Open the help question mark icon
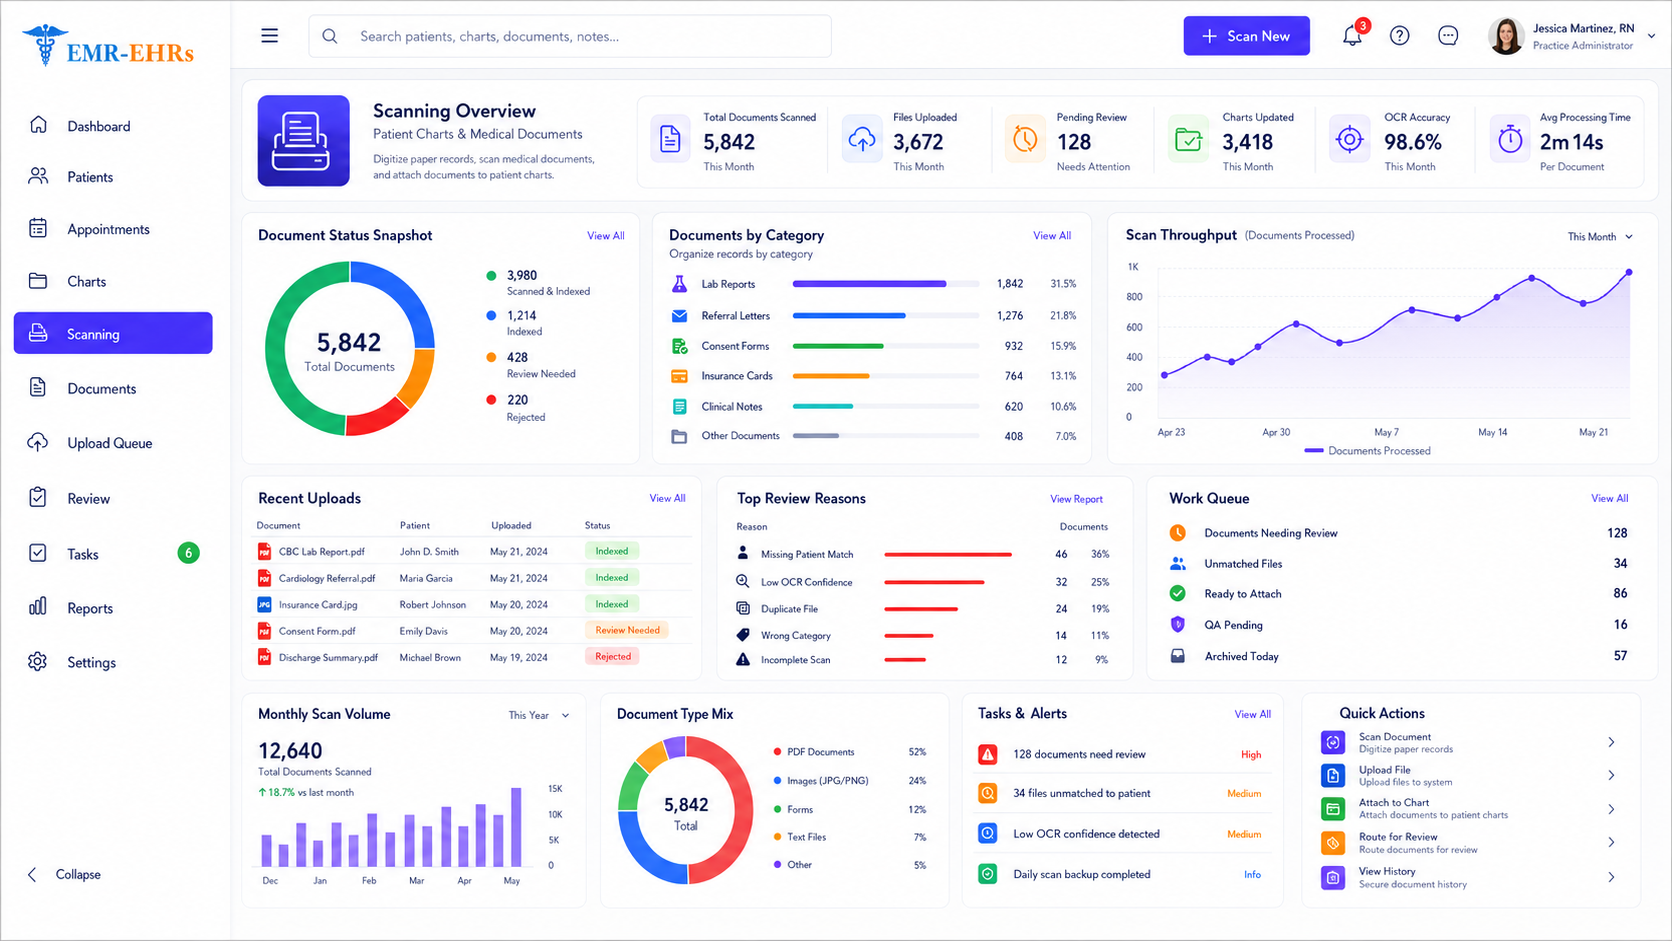 click(1400, 36)
